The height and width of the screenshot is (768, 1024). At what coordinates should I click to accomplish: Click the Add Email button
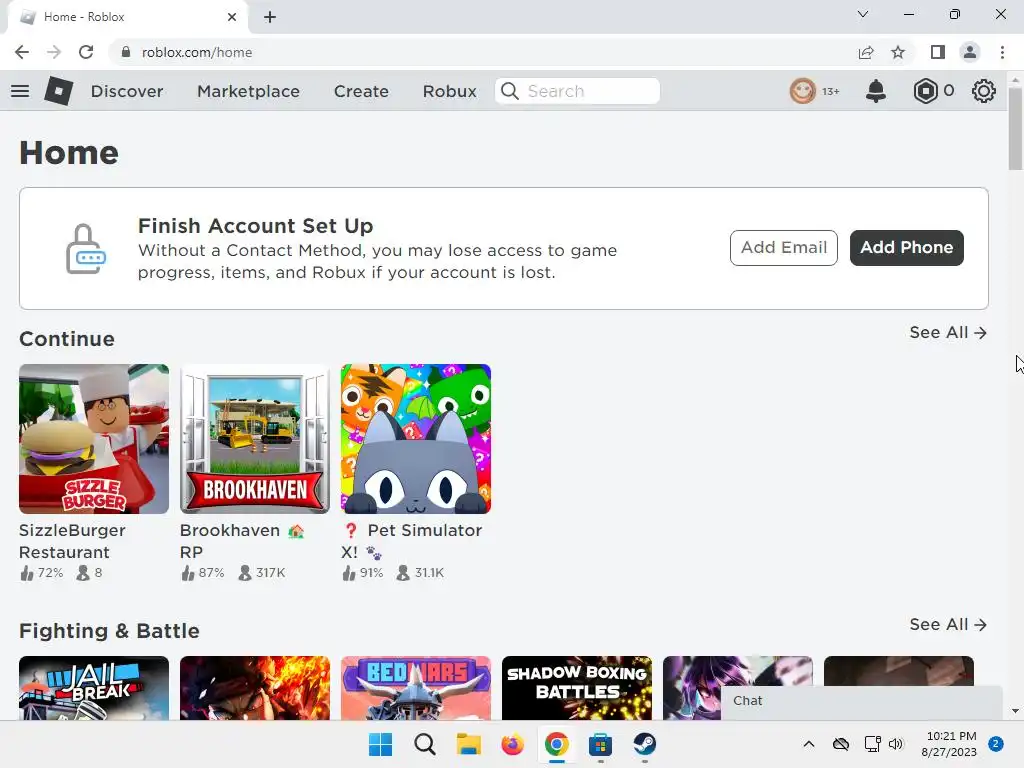click(784, 248)
